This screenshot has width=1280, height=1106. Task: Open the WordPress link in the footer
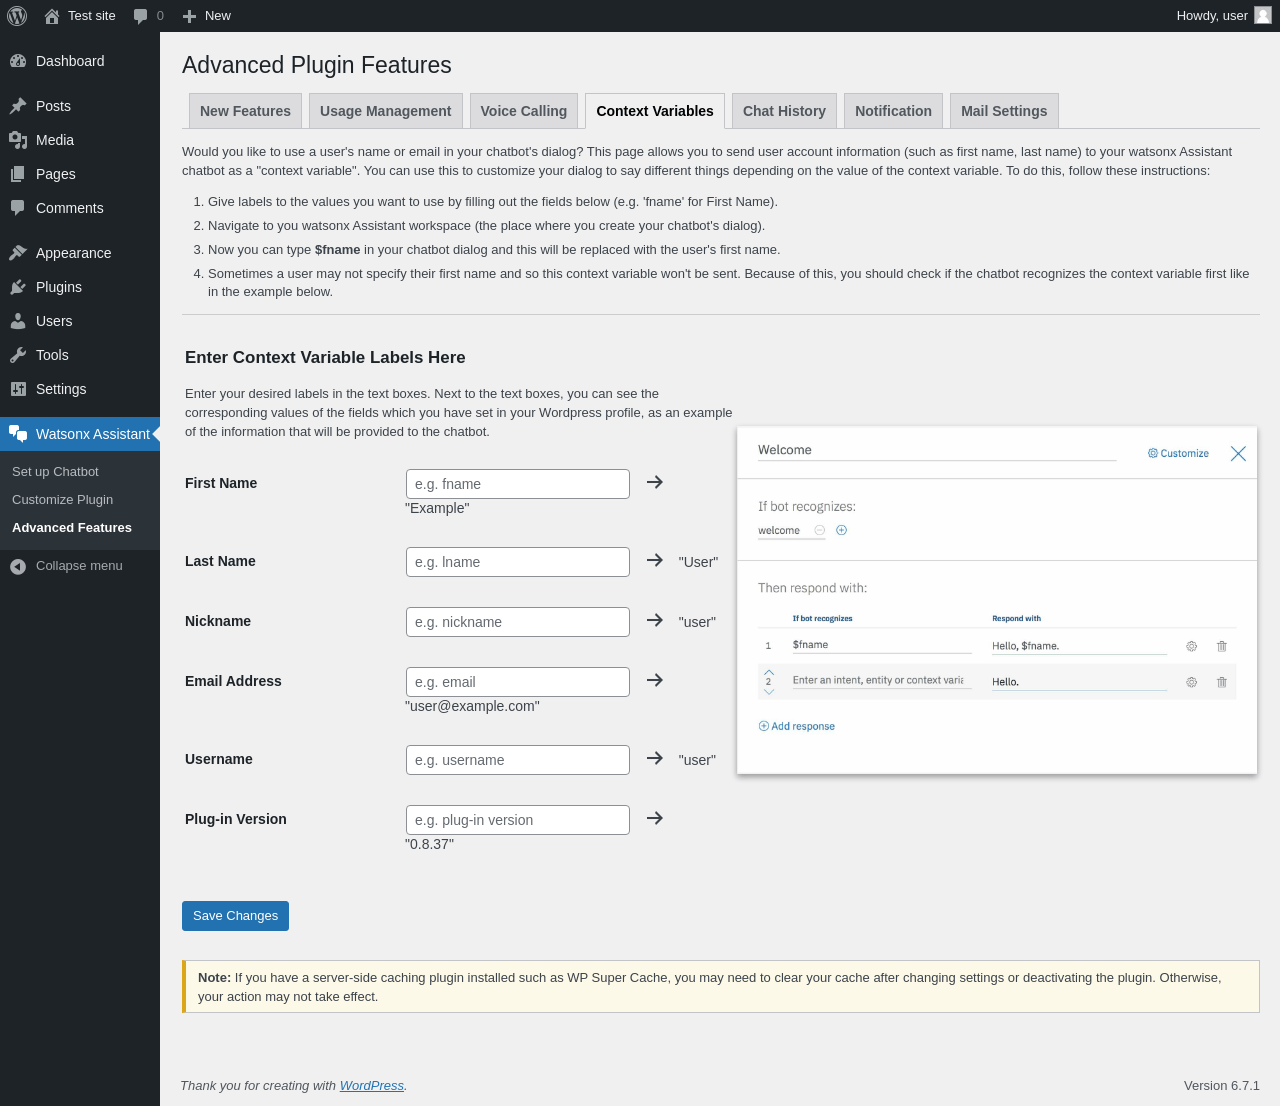(x=372, y=1086)
